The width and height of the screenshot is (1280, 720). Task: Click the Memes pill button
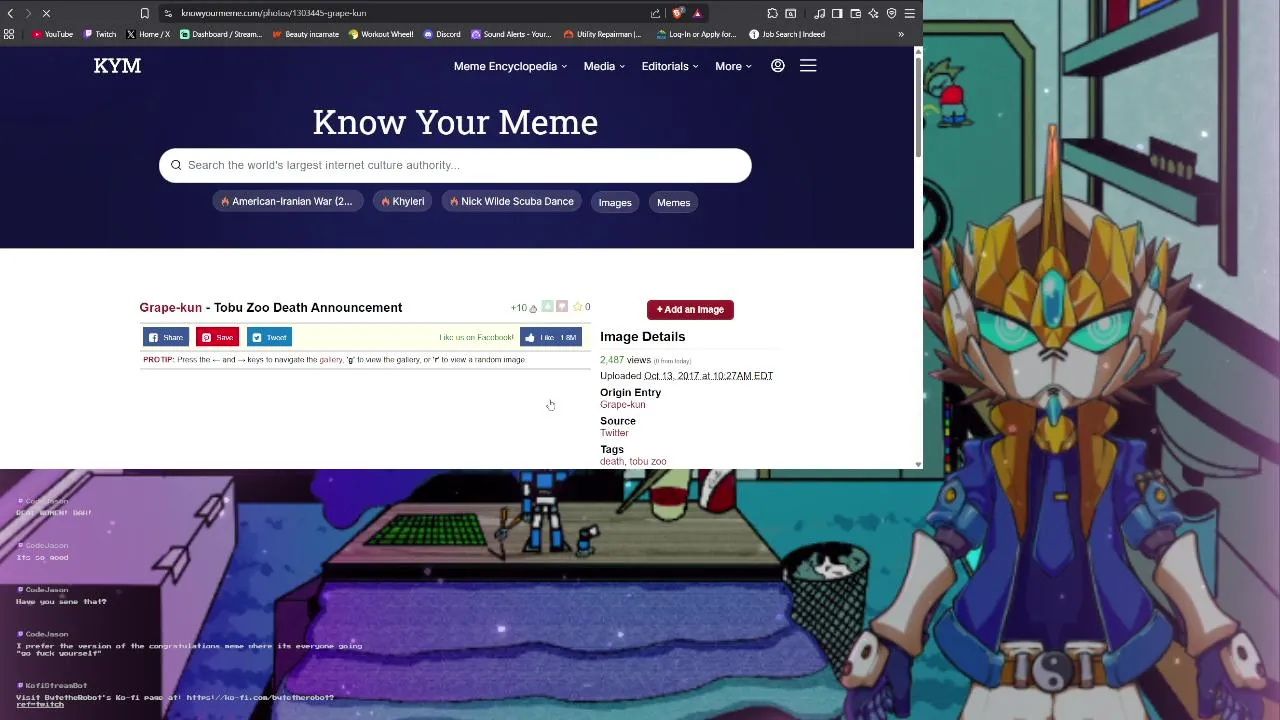673,202
